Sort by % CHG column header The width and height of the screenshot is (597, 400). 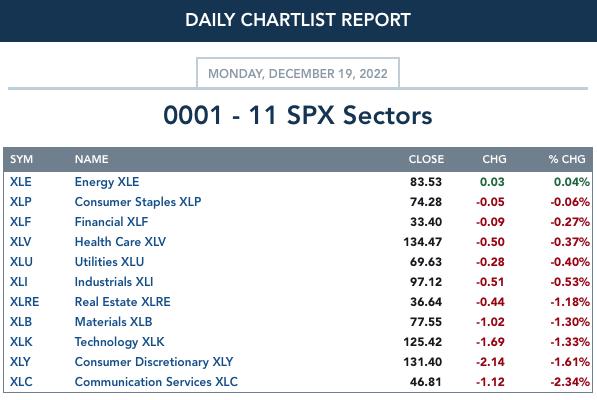point(567,159)
